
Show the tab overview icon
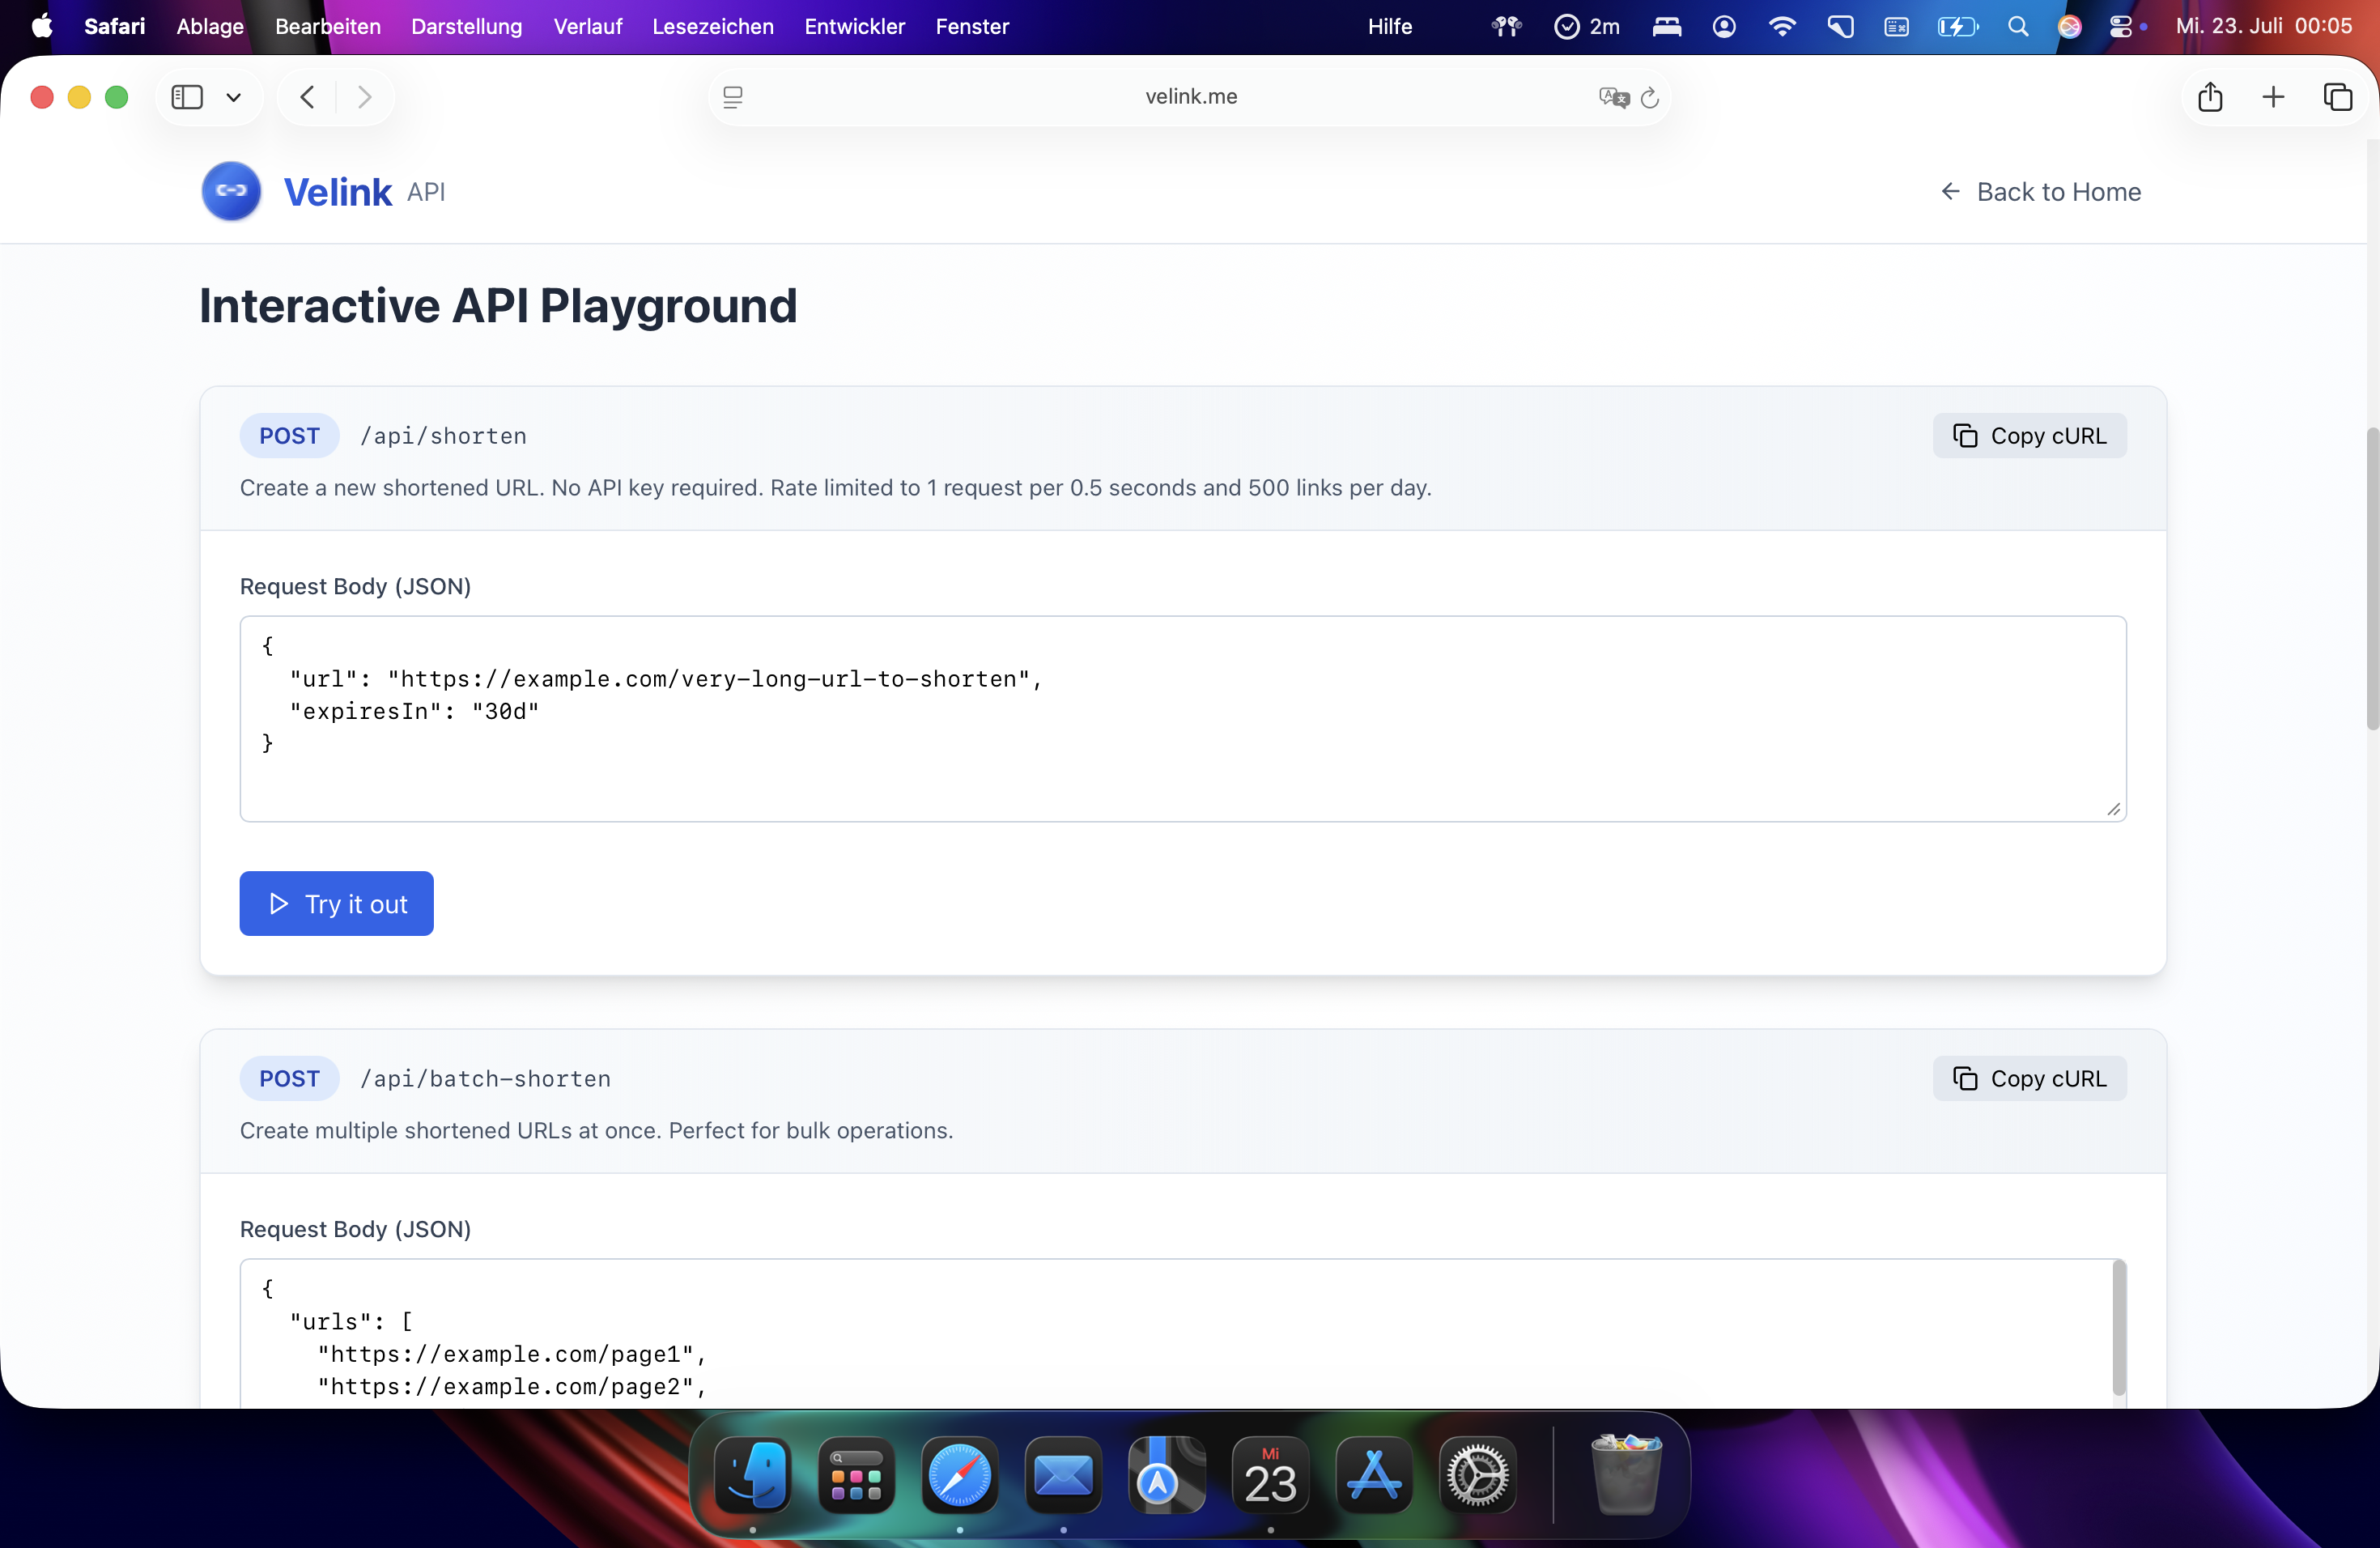(2337, 97)
